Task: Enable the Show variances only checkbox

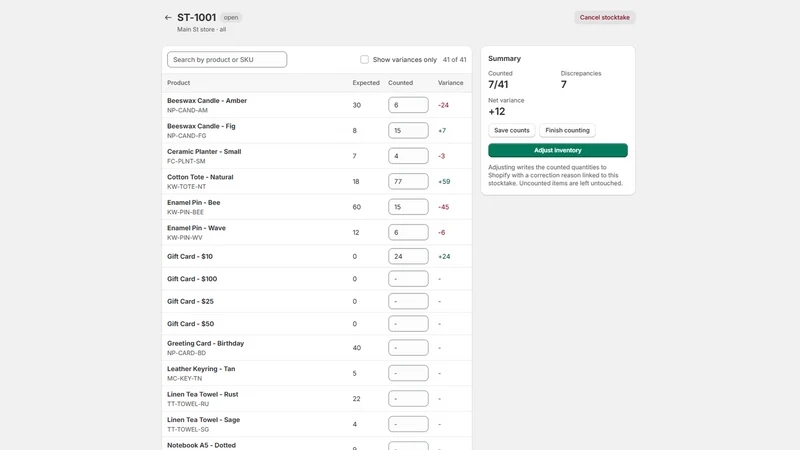Action: click(364, 59)
